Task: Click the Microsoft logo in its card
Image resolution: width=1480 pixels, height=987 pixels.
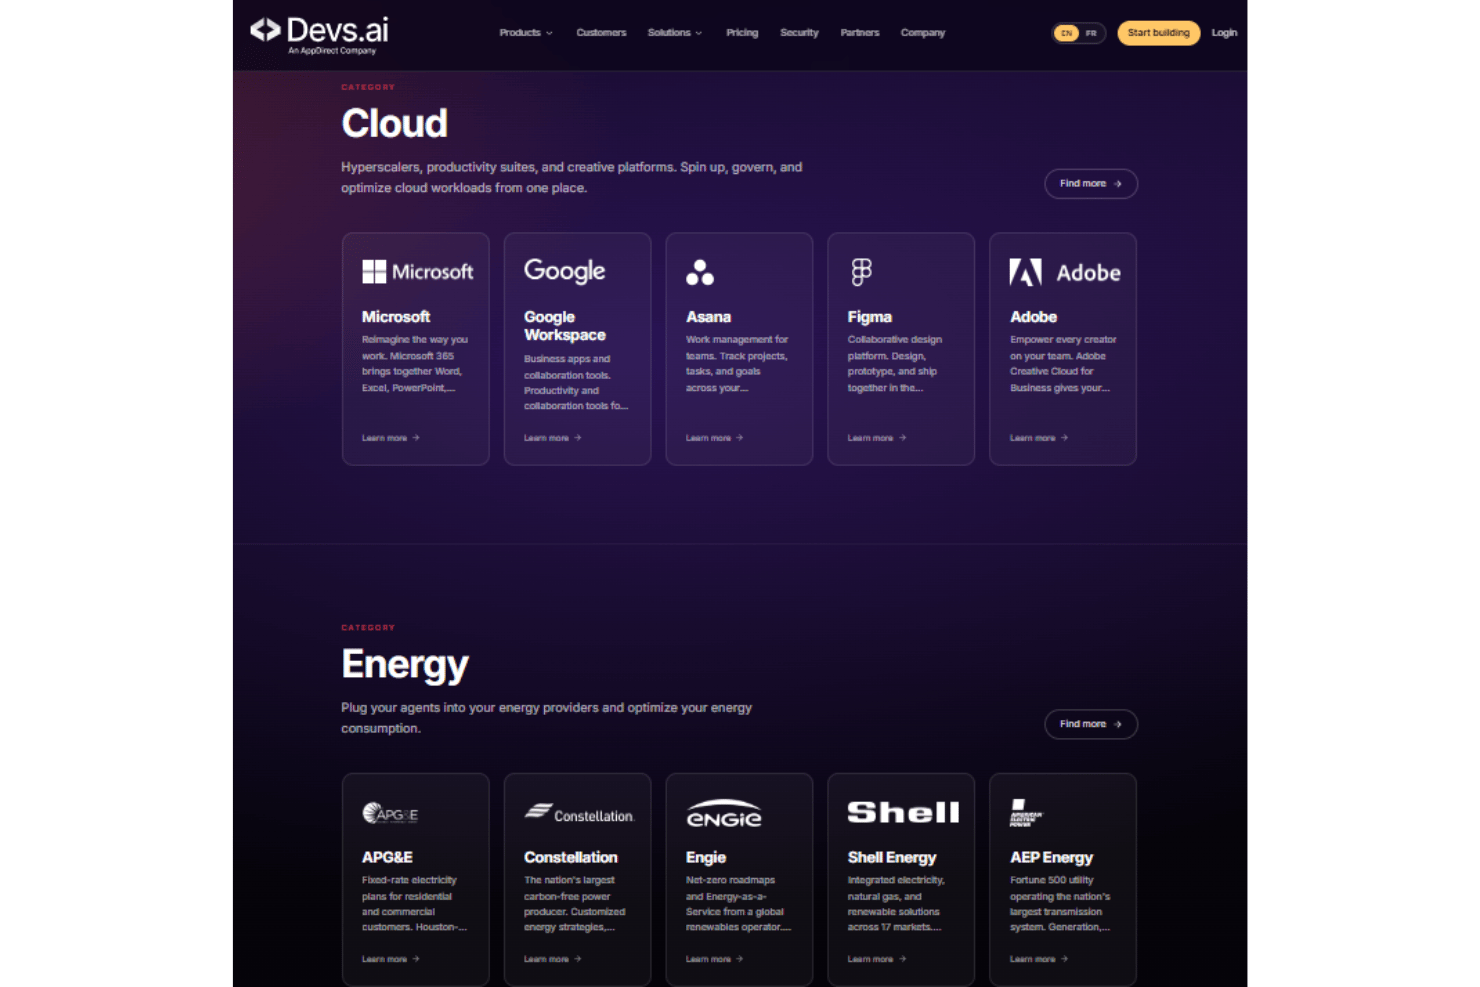Action: (417, 271)
